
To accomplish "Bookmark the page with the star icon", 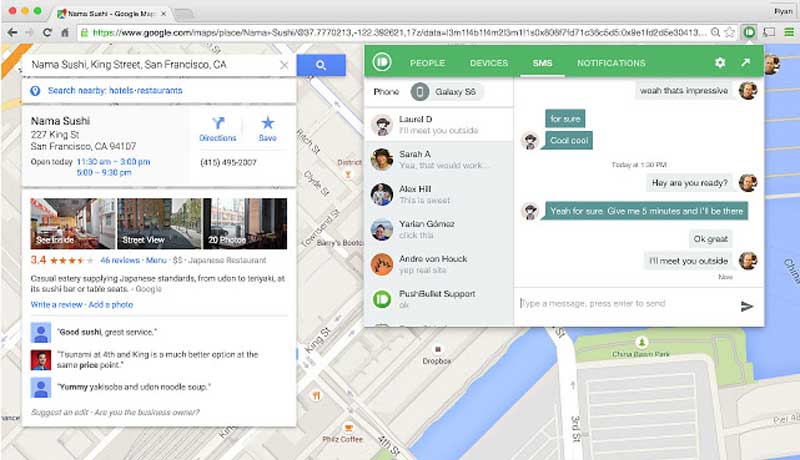I will tap(730, 33).
